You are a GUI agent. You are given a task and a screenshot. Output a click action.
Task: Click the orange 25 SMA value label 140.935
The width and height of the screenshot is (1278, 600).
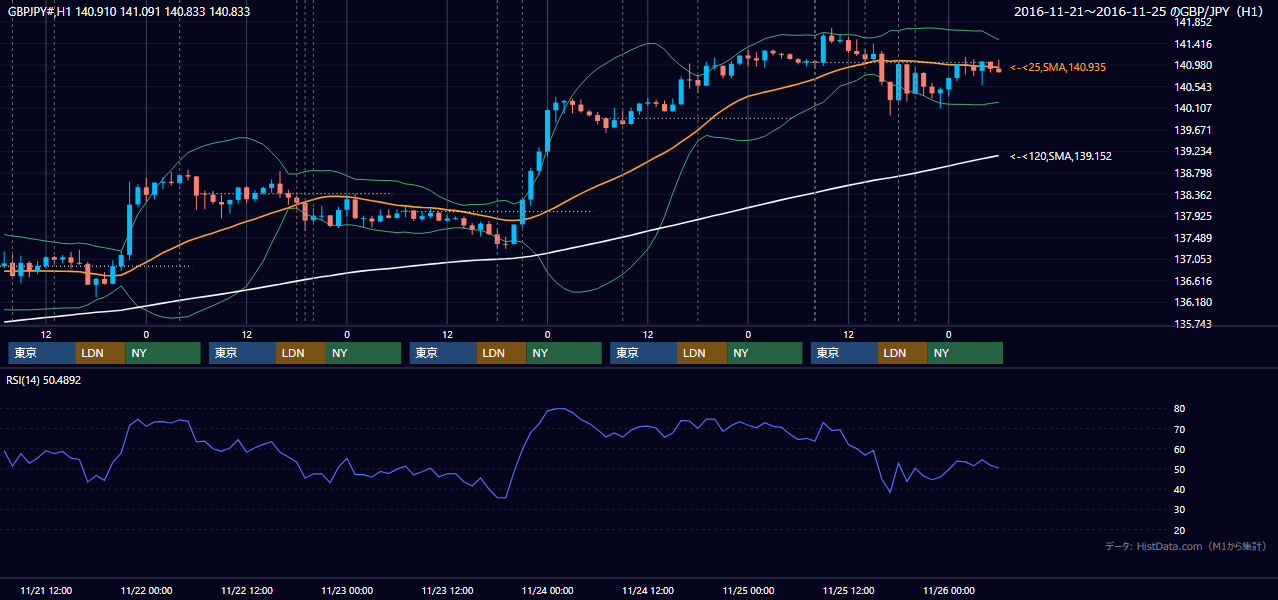pyautogui.click(x=1058, y=67)
